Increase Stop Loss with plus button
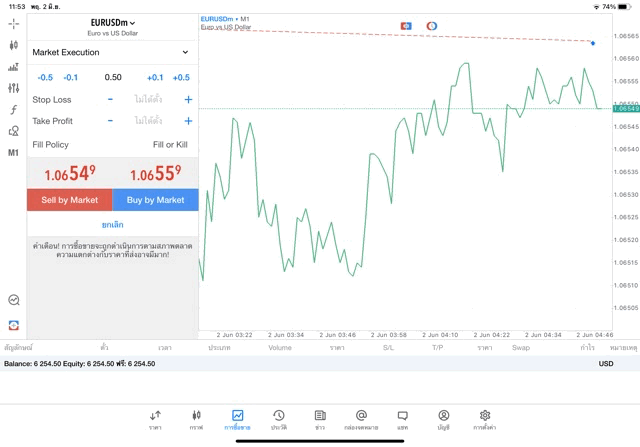Viewport: 640px width, 447px height. point(188,99)
